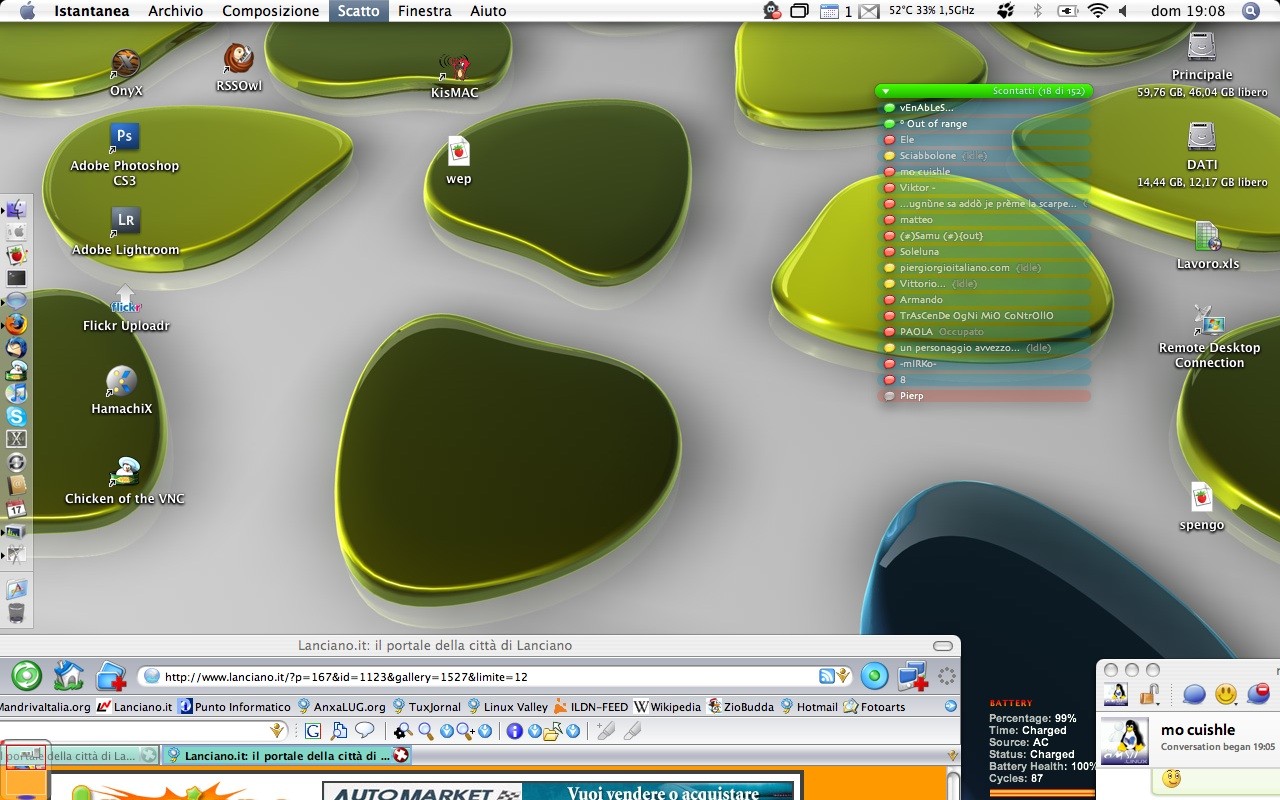
Task: Open the RSSOwl desktop icon
Action: point(238,60)
